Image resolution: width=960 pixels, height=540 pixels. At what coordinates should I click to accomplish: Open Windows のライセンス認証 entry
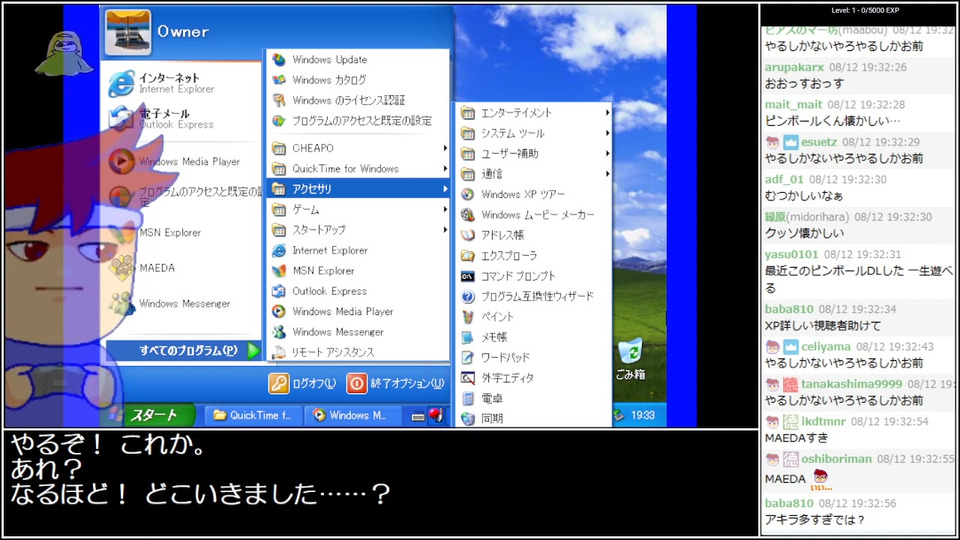coord(358,100)
